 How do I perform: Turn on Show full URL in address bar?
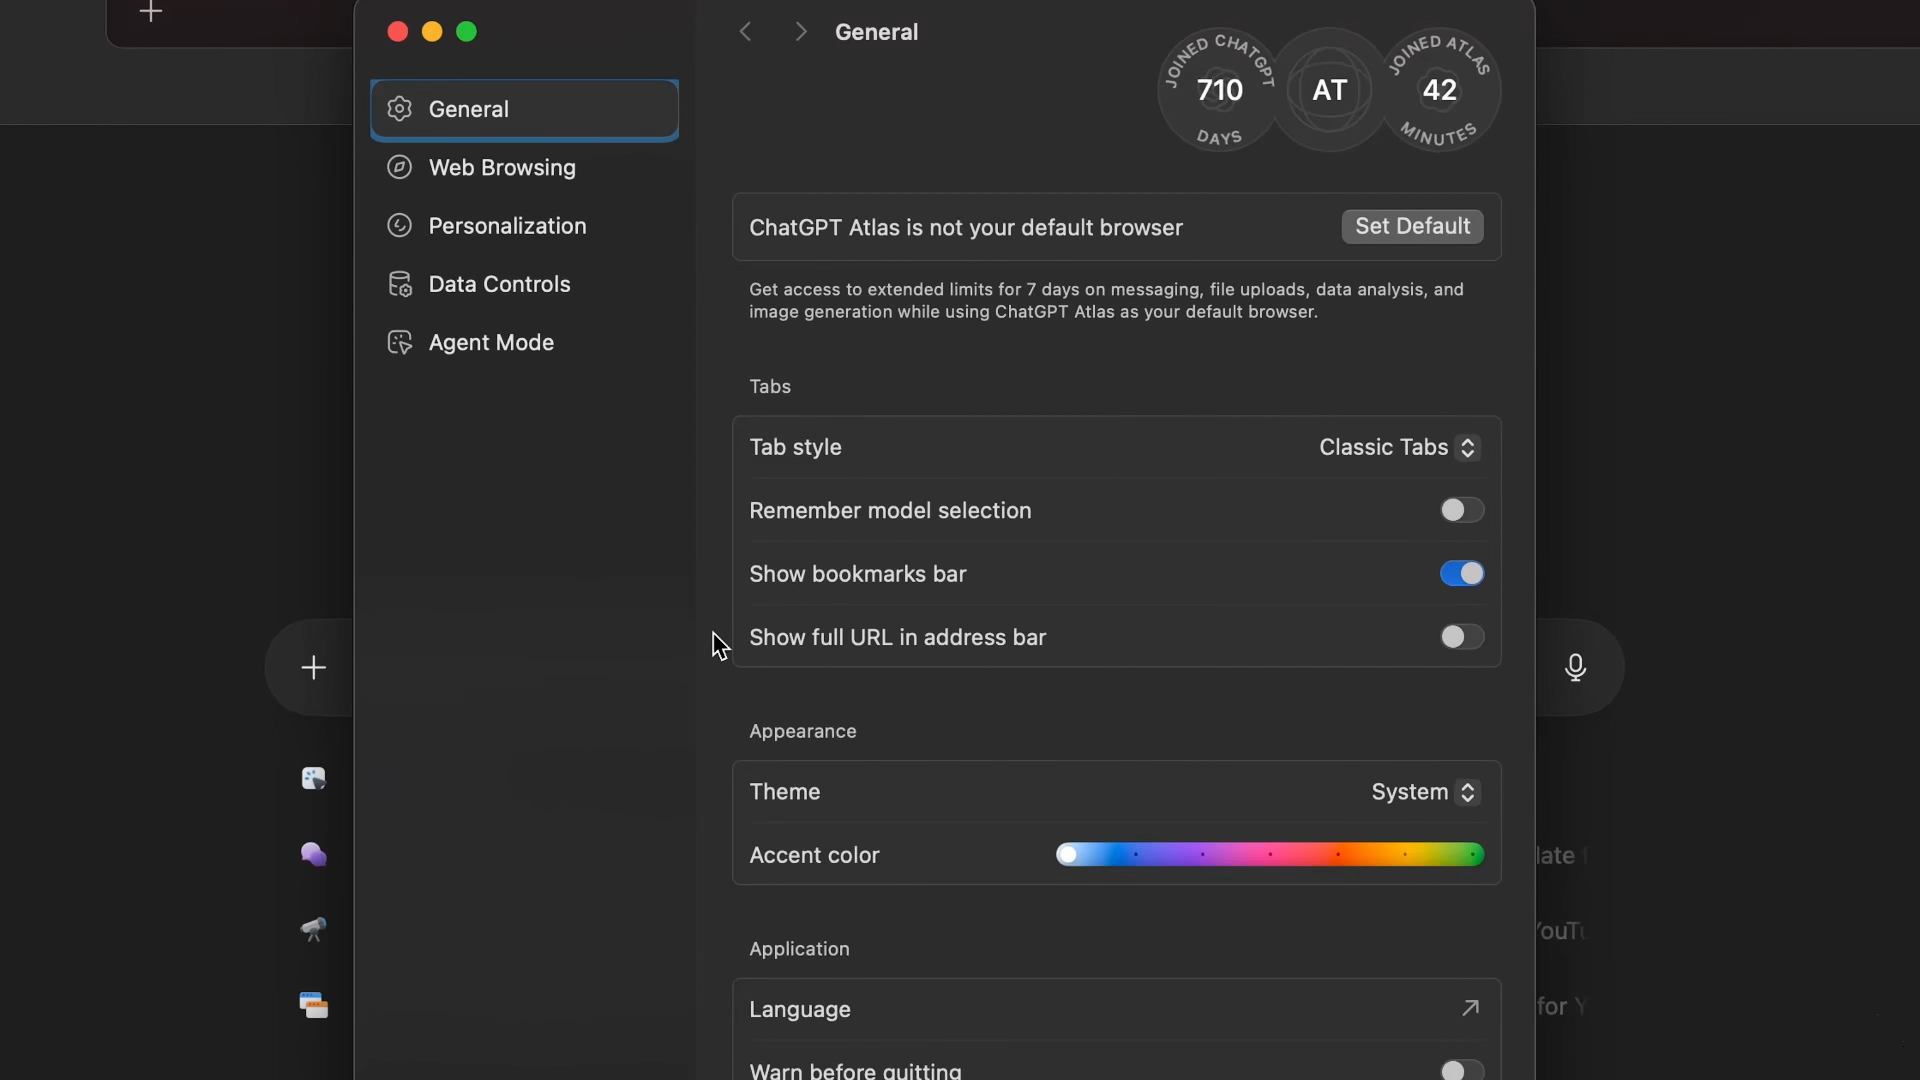coord(1461,637)
